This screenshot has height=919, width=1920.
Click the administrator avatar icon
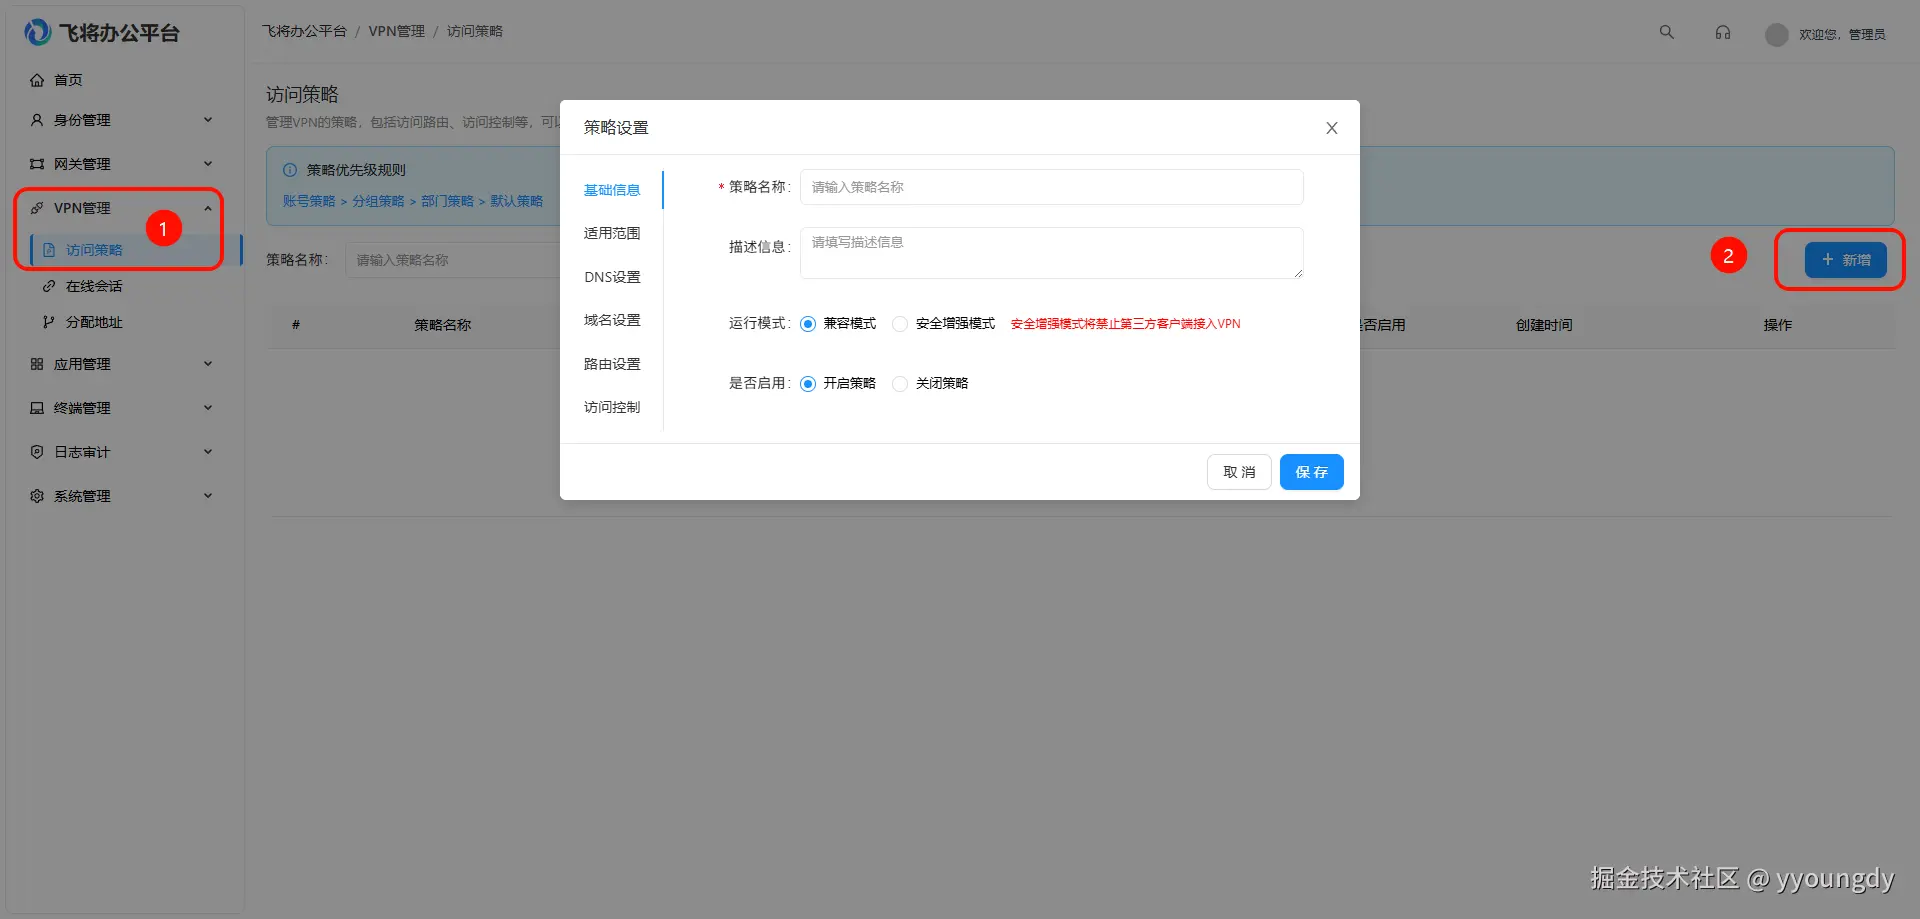coord(1777,34)
